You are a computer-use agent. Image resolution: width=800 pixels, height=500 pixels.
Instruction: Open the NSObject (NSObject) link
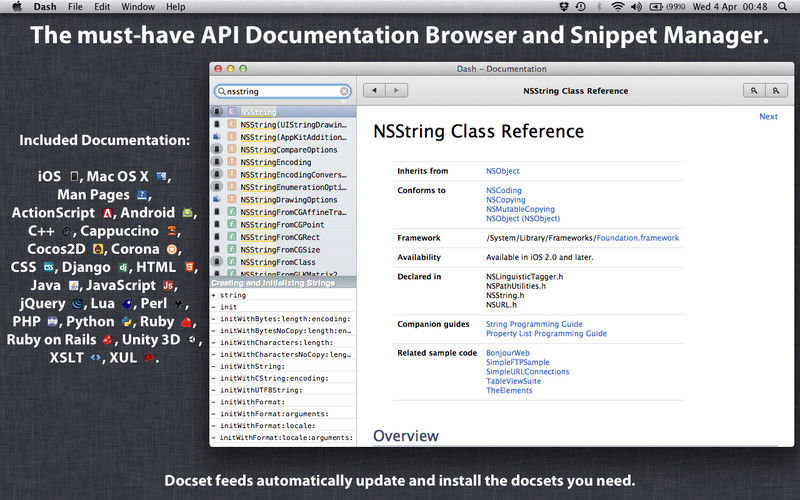tap(523, 218)
